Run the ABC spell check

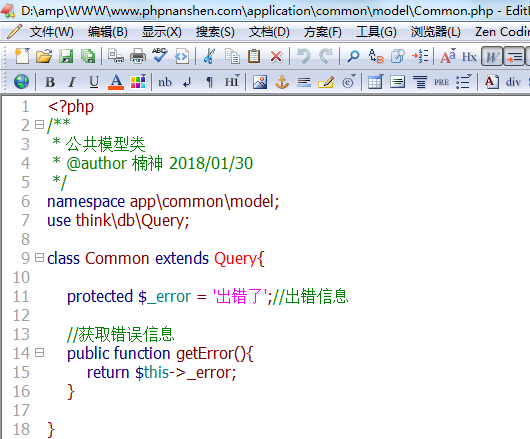coord(160,55)
